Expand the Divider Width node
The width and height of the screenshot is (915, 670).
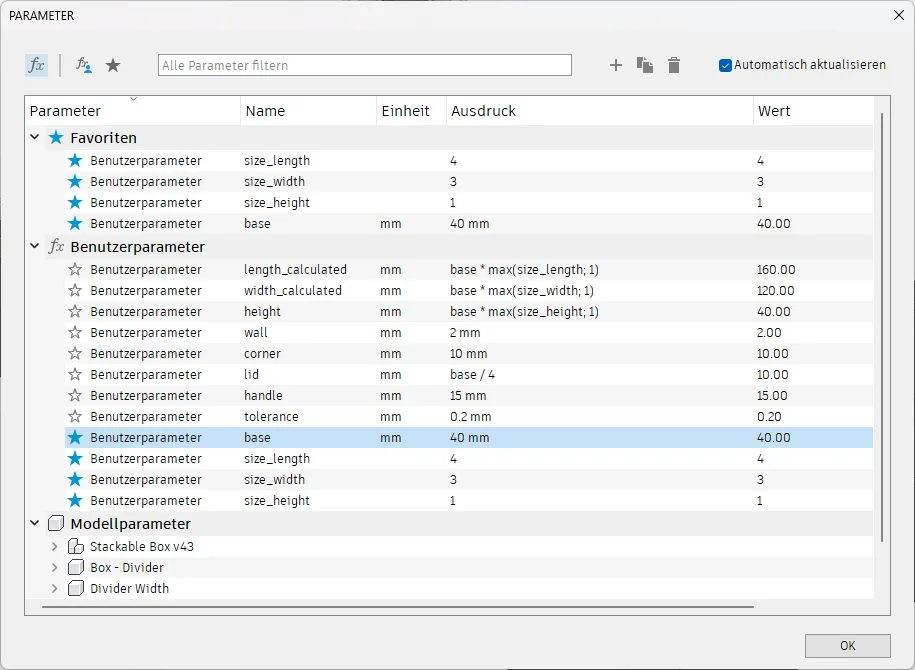pos(54,588)
